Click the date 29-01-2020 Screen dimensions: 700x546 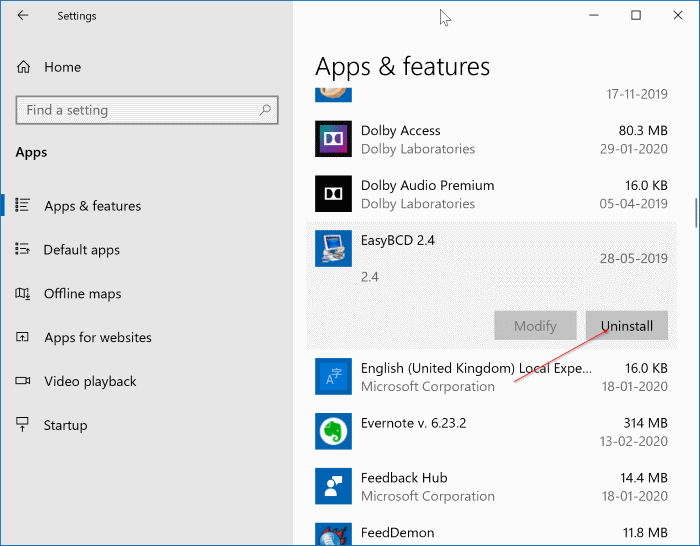pyautogui.click(x=633, y=149)
